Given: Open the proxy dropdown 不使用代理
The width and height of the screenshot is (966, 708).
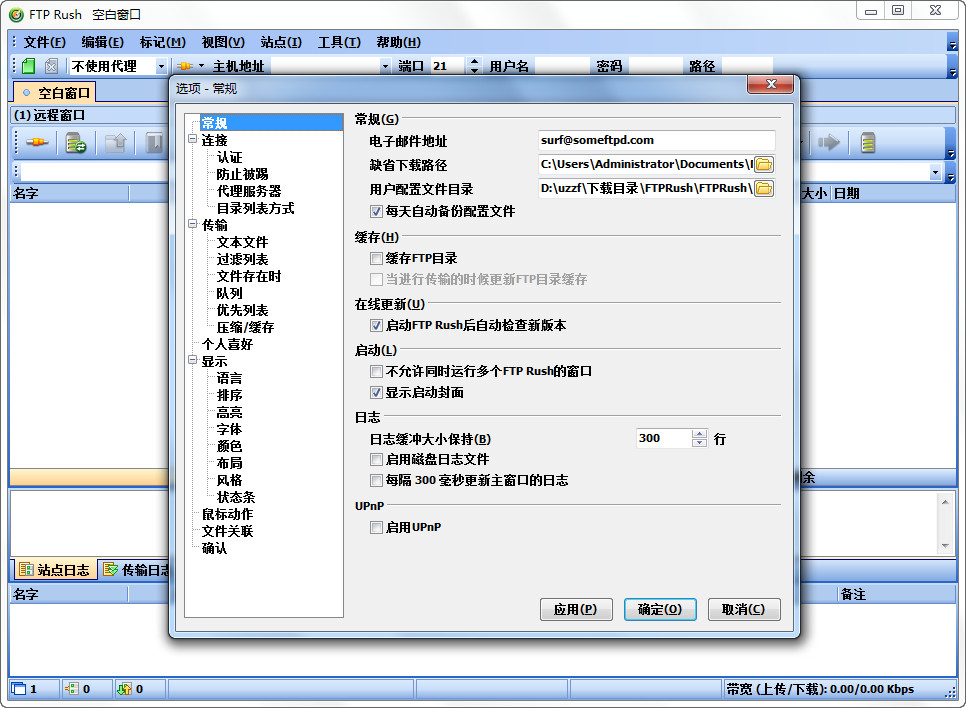Looking at the screenshot, I should pyautogui.click(x=161, y=66).
